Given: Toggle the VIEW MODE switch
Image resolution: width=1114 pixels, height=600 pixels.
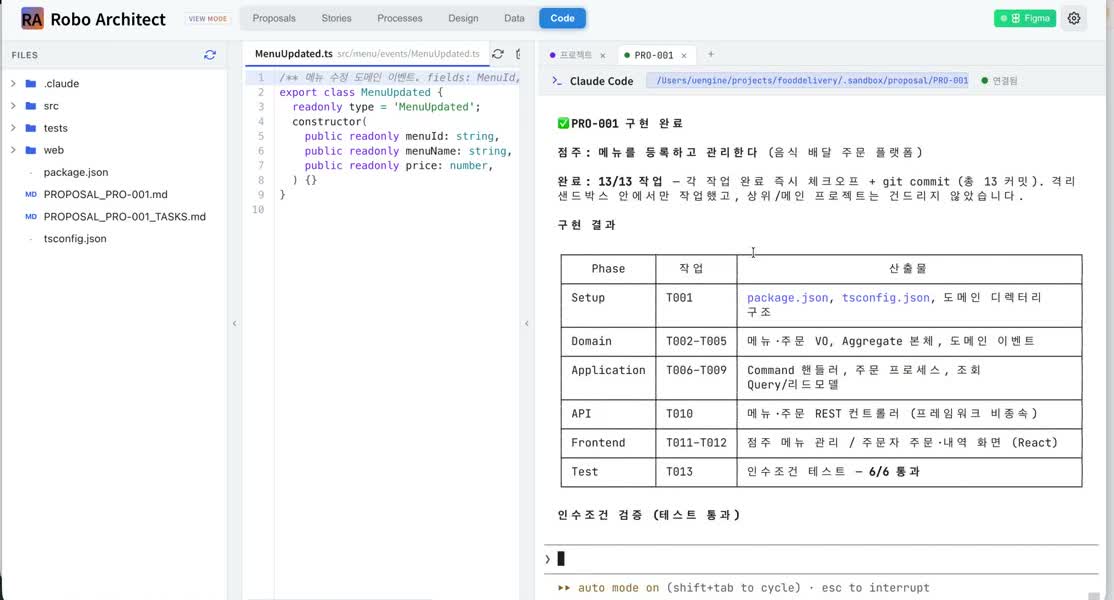Looking at the screenshot, I should click(x=208, y=18).
